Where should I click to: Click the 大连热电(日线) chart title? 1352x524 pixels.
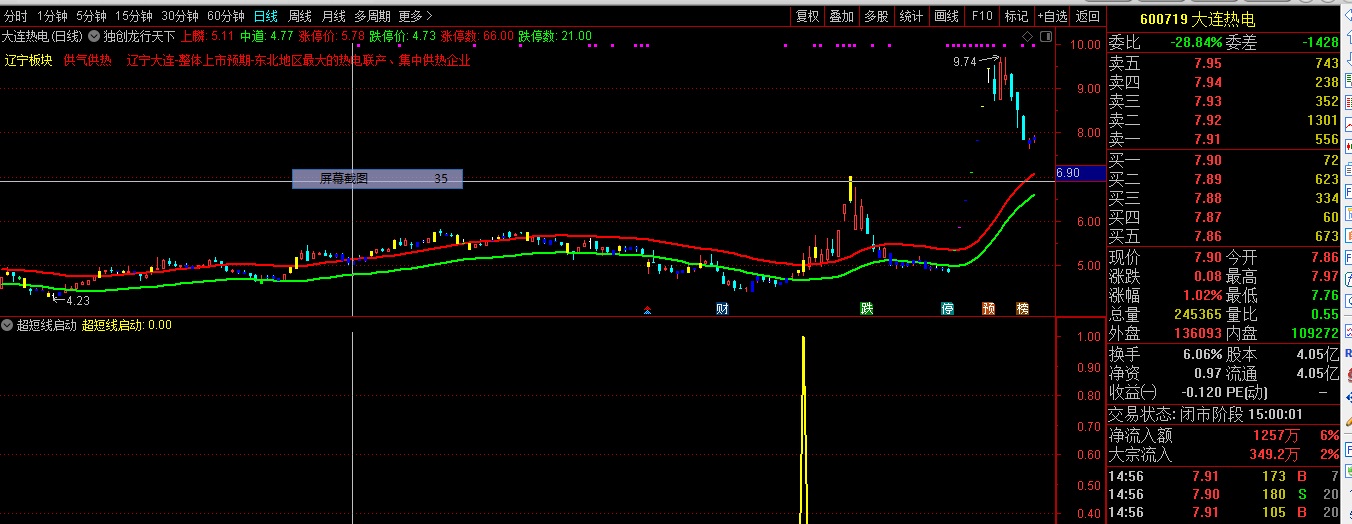tap(43, 36)
